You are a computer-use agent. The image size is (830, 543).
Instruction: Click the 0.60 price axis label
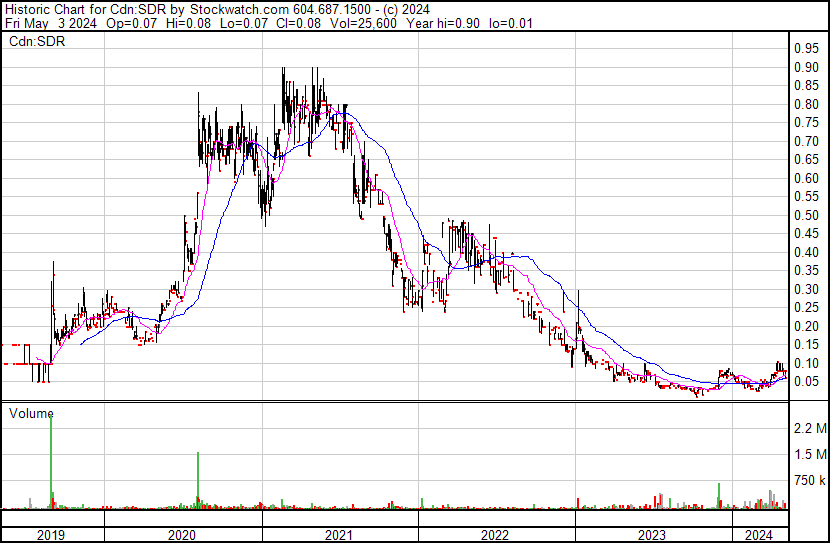[806, 178]
